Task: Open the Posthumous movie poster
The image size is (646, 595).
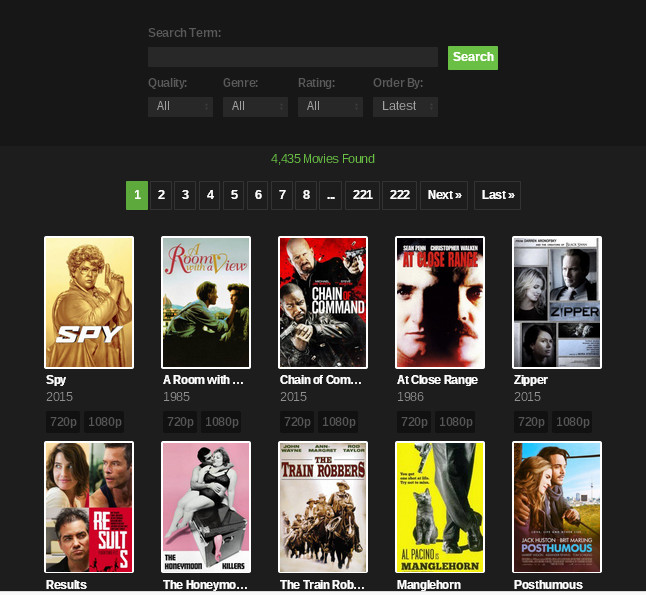Action: click(x=557, y=507)
